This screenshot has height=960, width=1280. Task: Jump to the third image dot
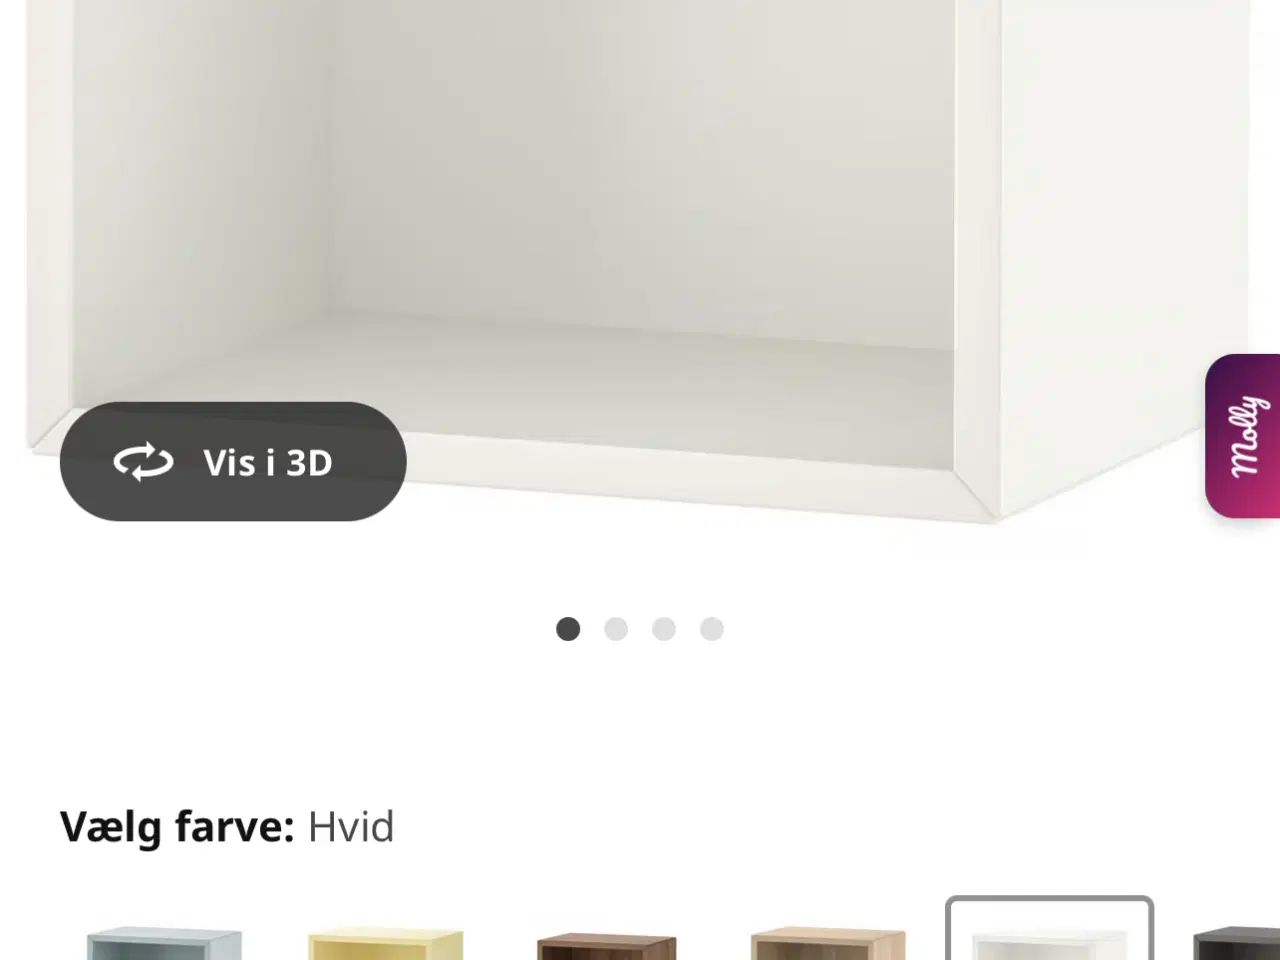664,629
